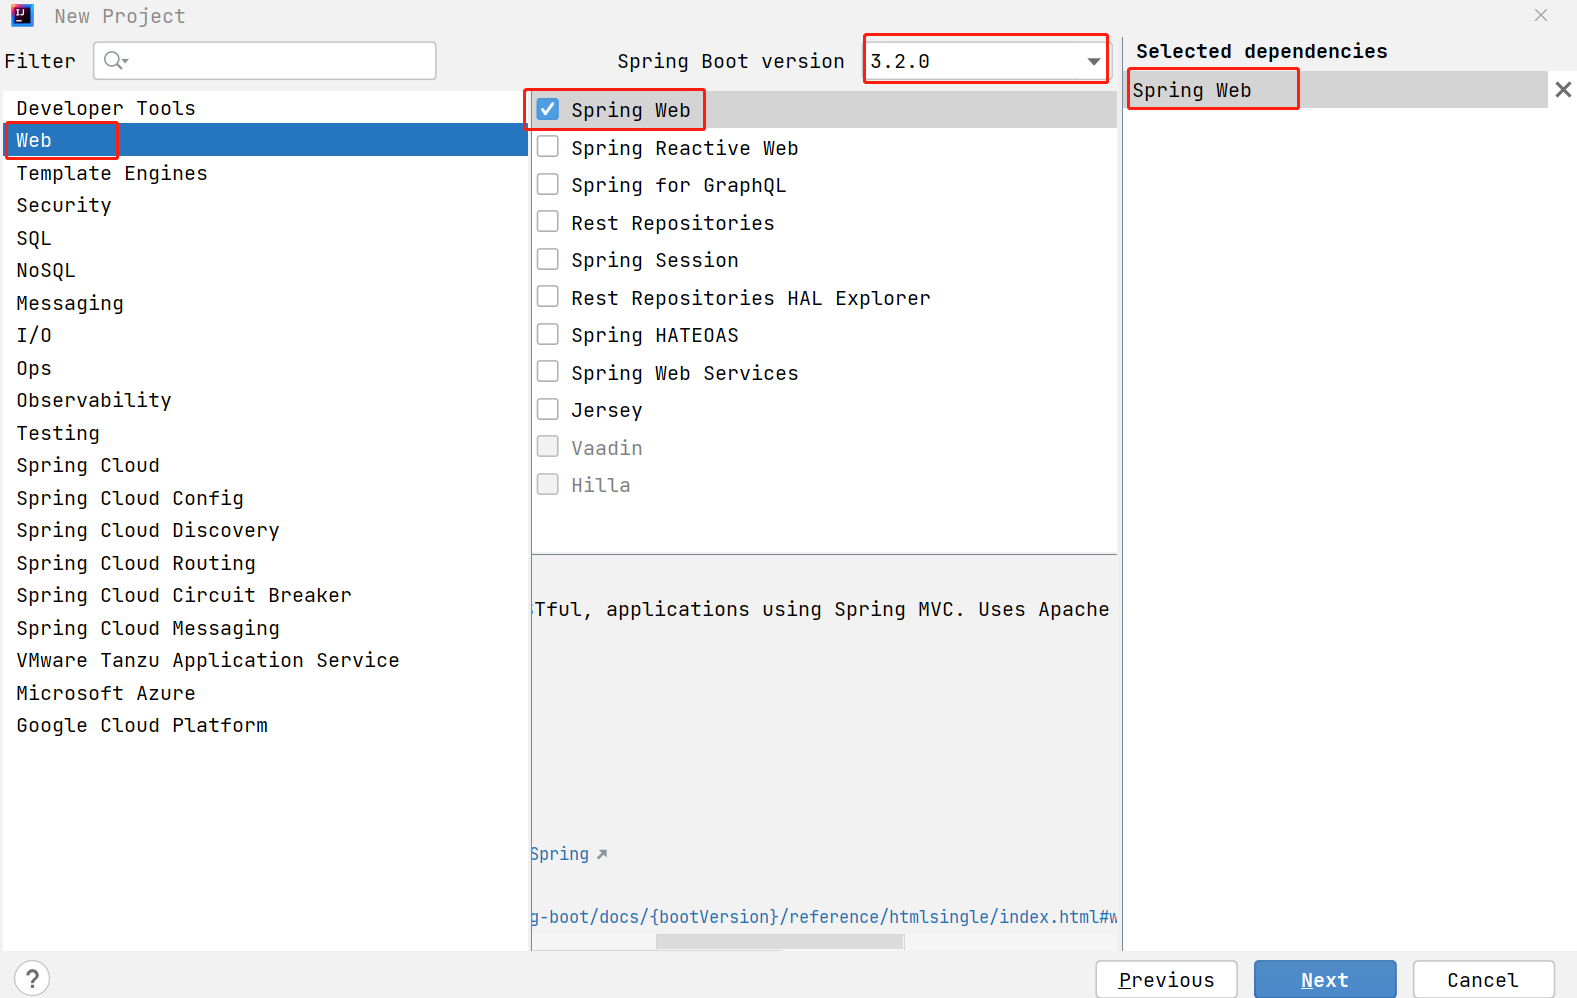The width and height of the screenshot is (1577, 998).
Task: Select the I/O category
Action: coord(265,335)
